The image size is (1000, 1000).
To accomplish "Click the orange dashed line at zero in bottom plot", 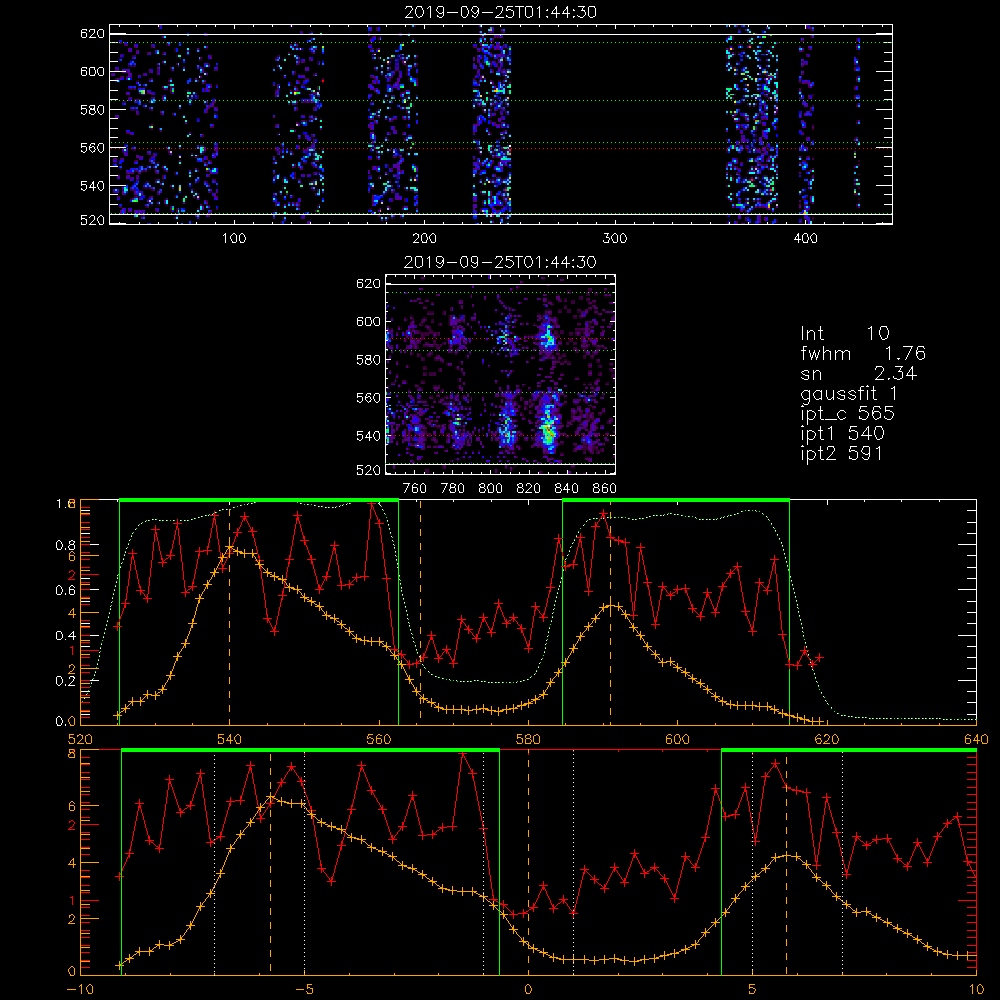I will (528, 861).
